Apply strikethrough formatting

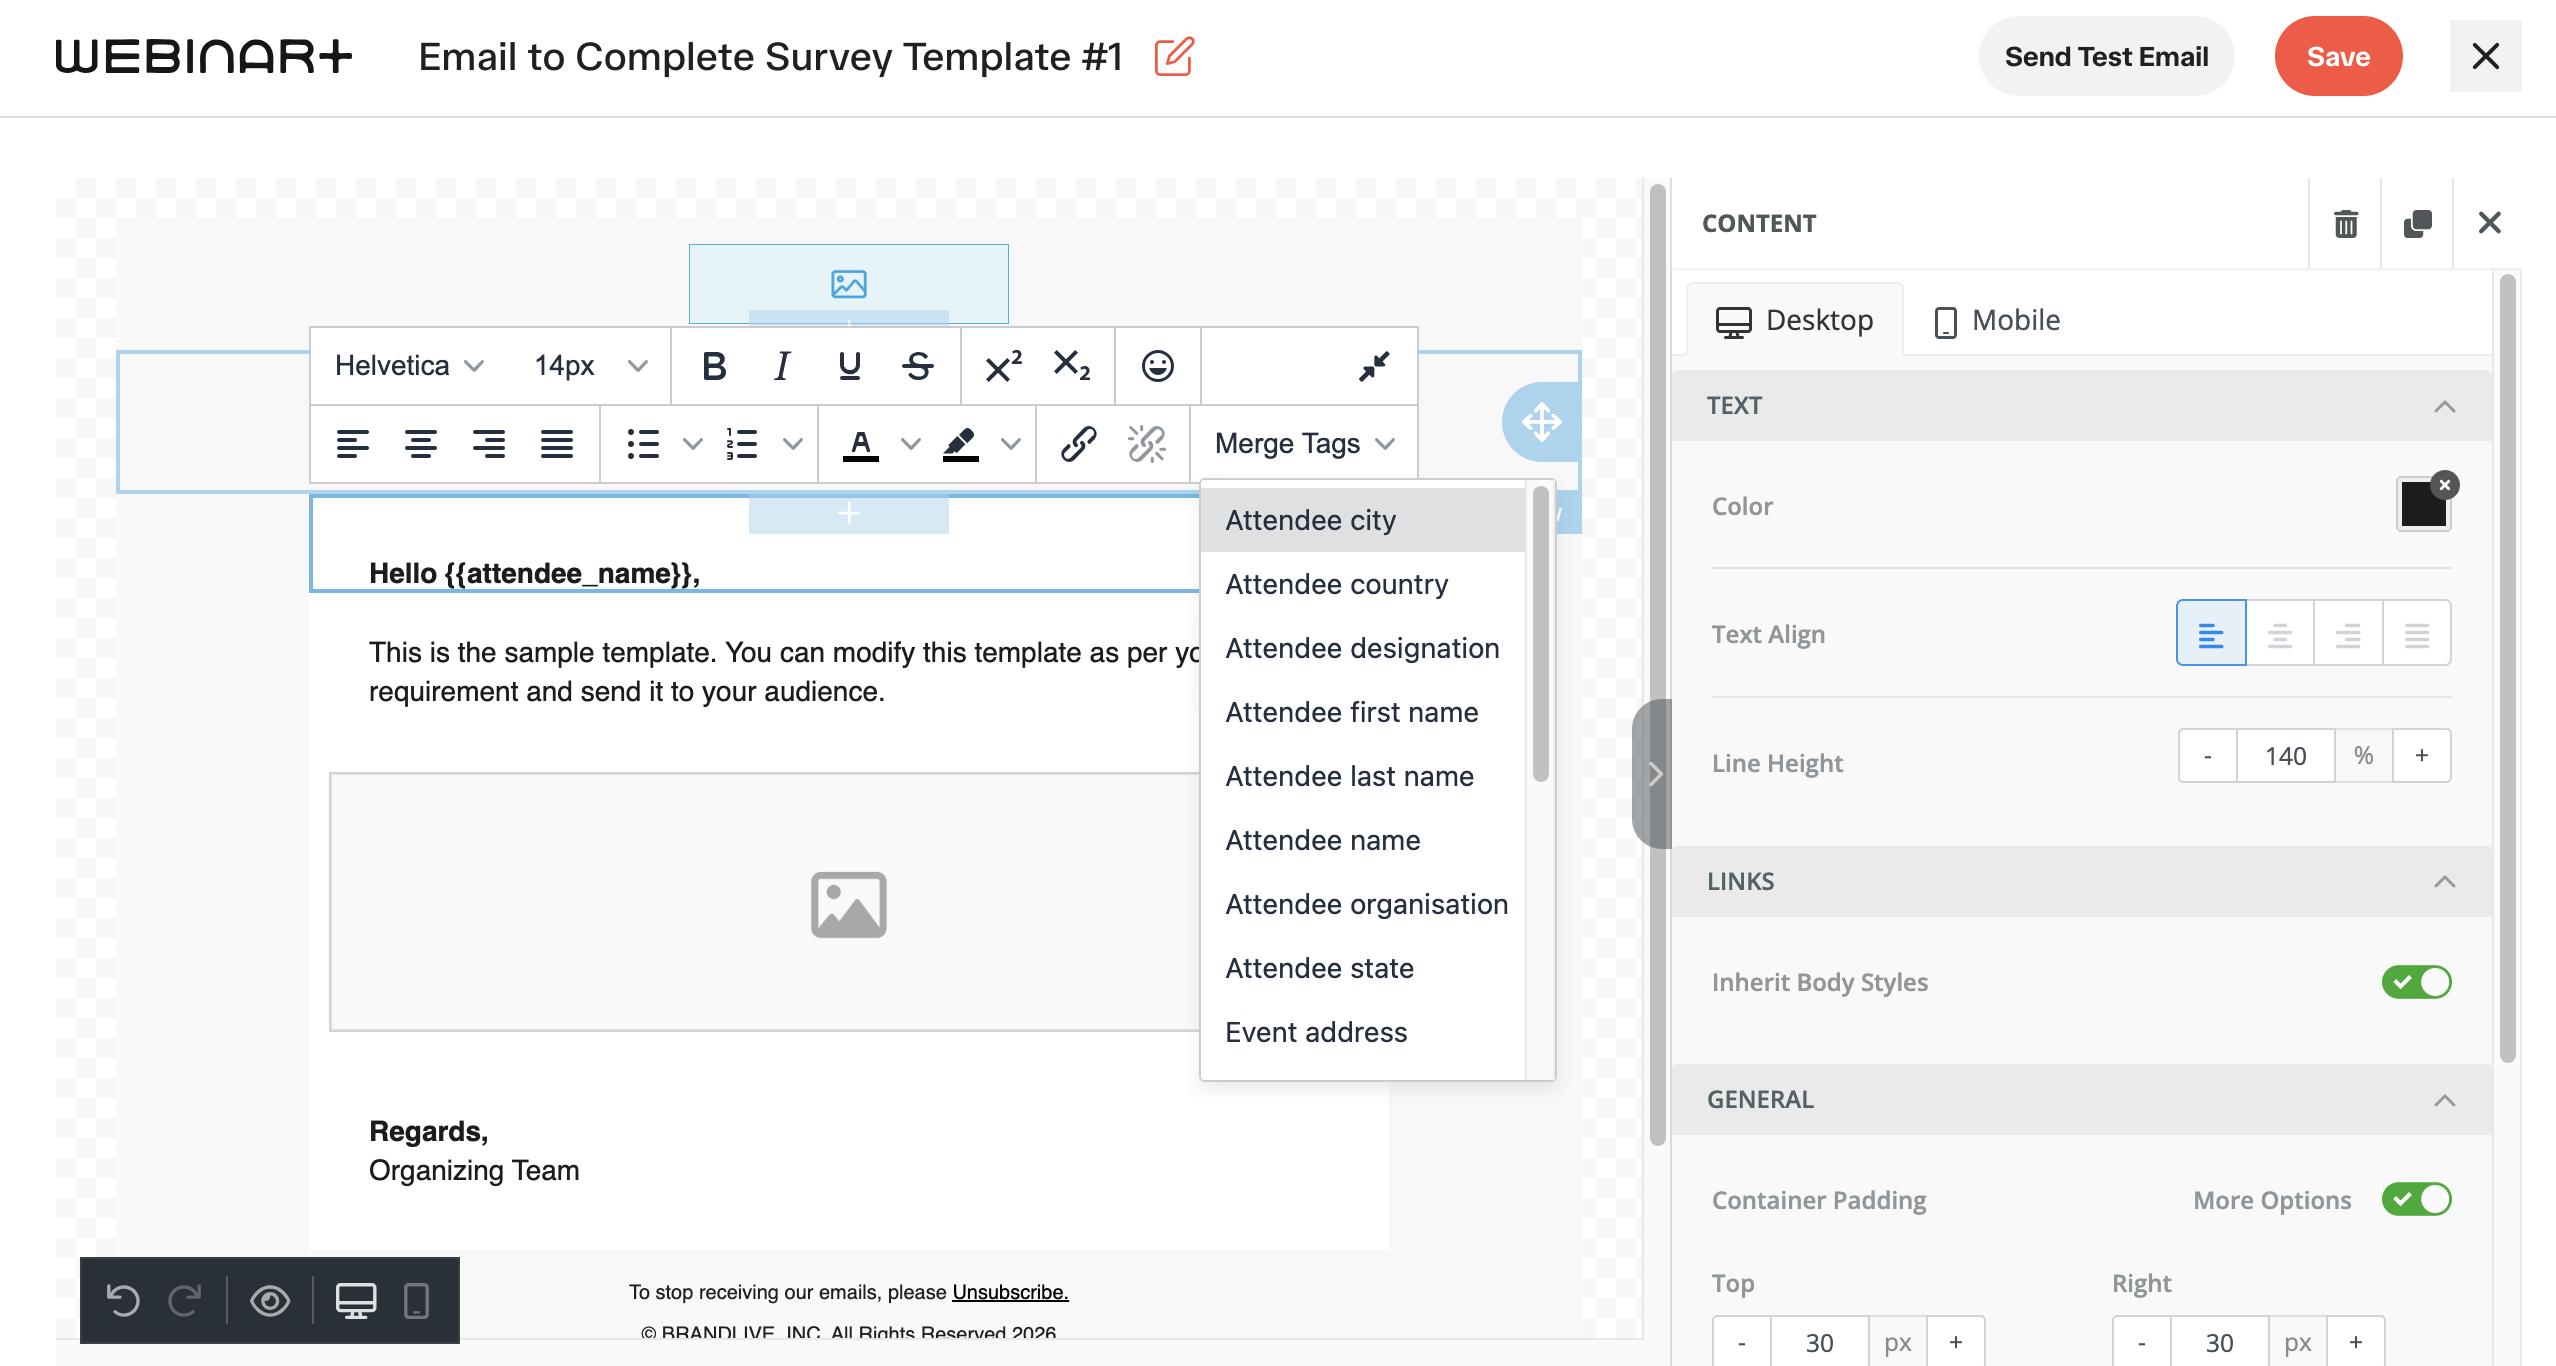click(918, 366)
